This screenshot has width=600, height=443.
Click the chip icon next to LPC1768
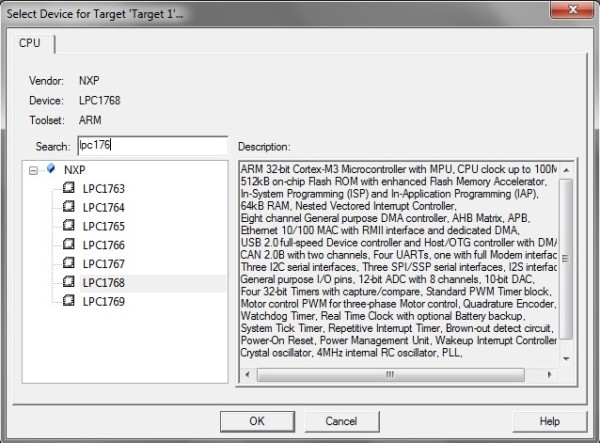(69, 283)
